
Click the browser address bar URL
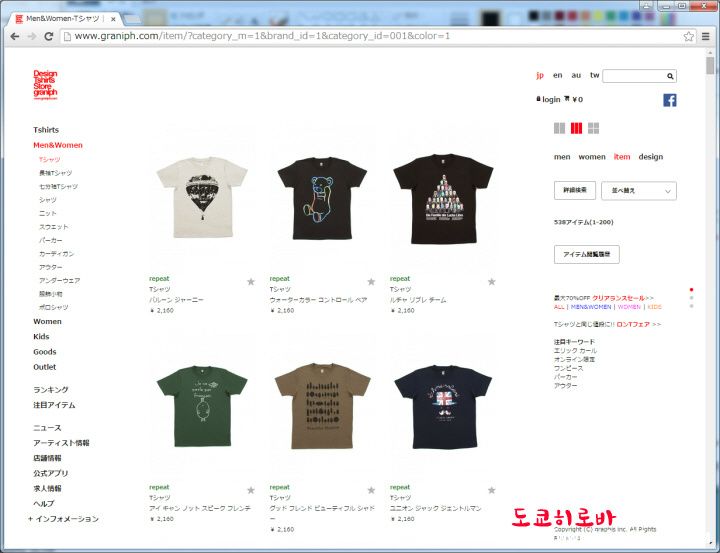click(x=262, y=36)
